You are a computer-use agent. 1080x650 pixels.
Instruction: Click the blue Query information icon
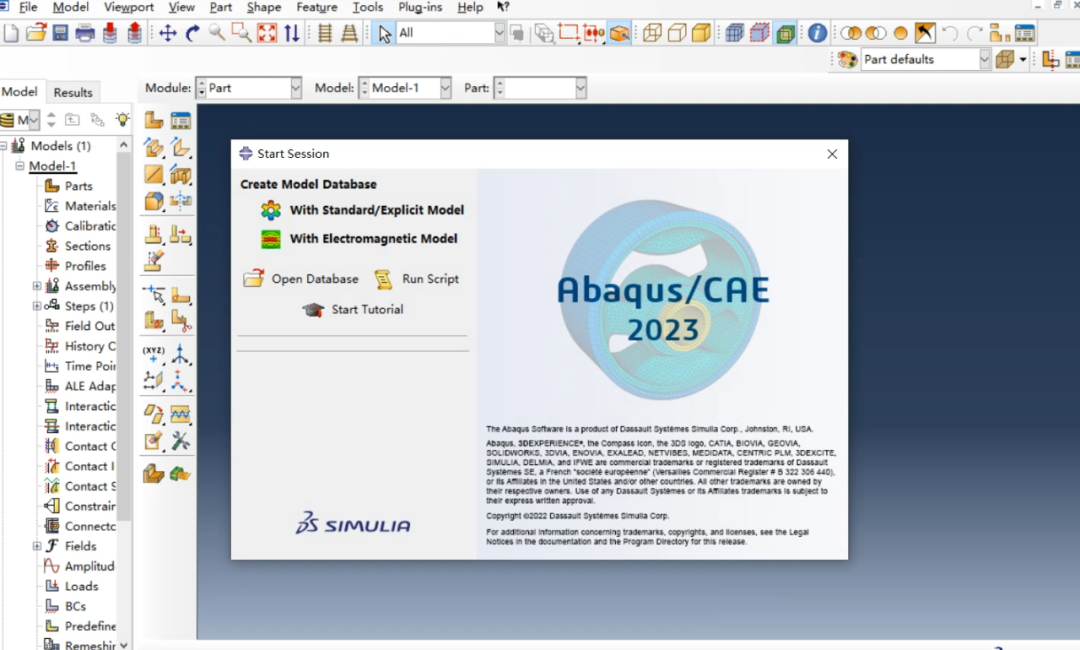818,33
